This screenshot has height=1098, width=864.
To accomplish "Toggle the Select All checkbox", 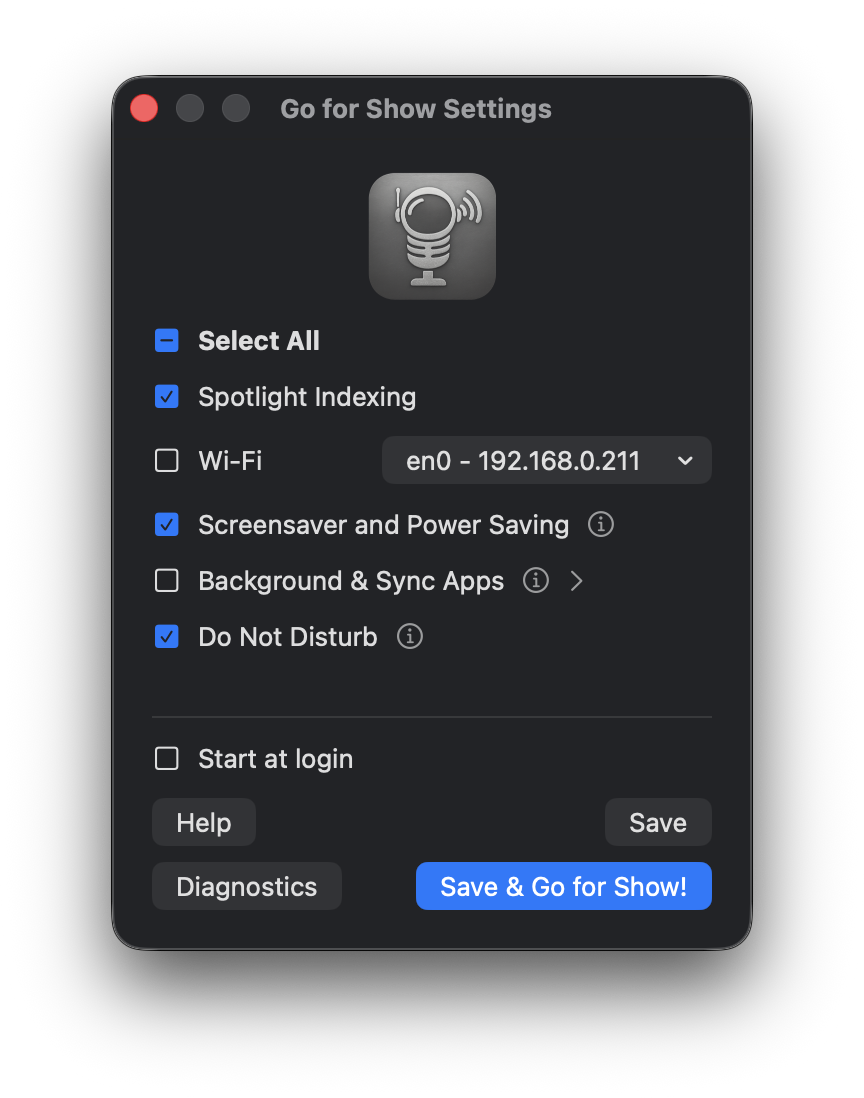I will [167, 341].
